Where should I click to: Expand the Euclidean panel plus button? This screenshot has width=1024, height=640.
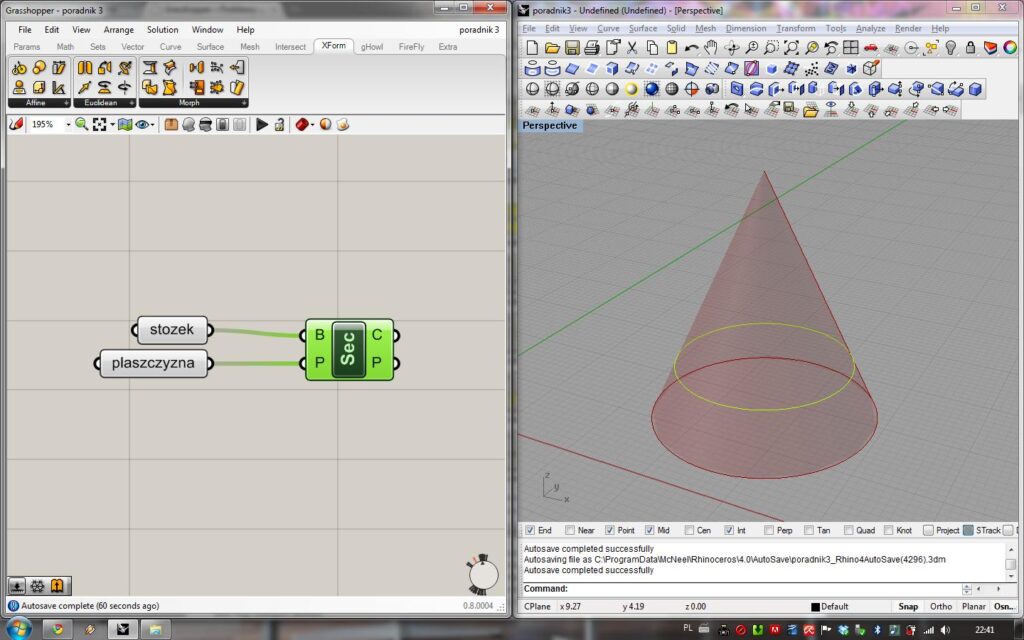click(x=131, y=103)
